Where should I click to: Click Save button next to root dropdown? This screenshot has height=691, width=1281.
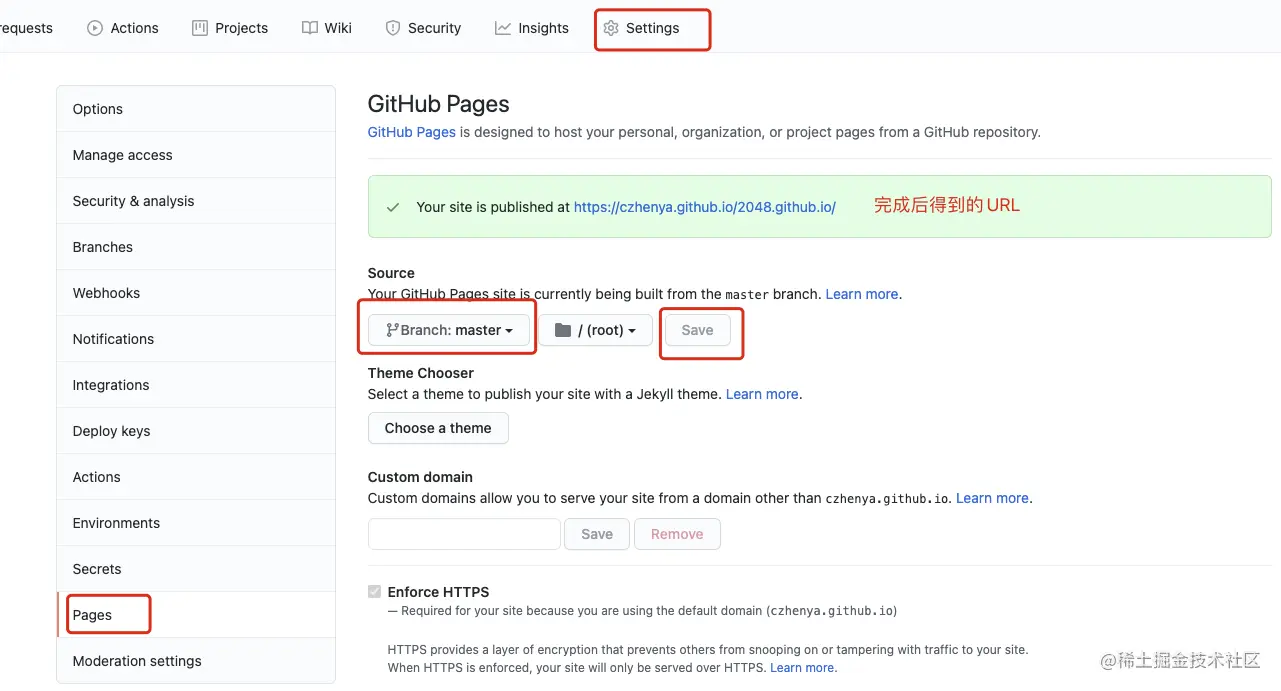pos(697,330)
